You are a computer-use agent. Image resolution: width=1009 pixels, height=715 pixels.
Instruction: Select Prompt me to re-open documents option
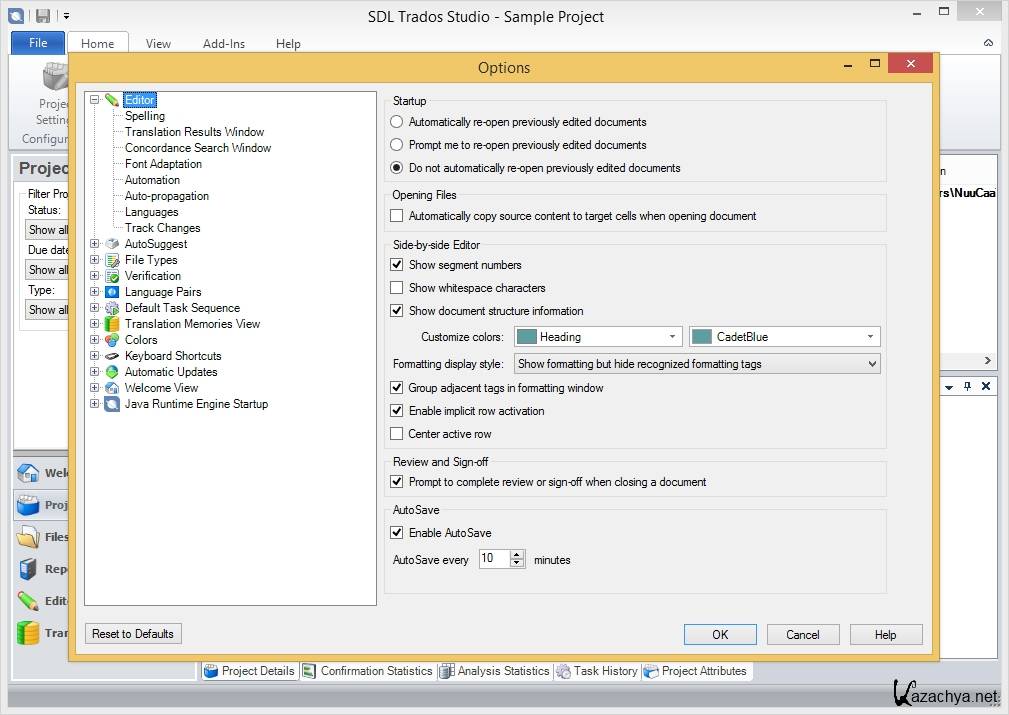397,145
